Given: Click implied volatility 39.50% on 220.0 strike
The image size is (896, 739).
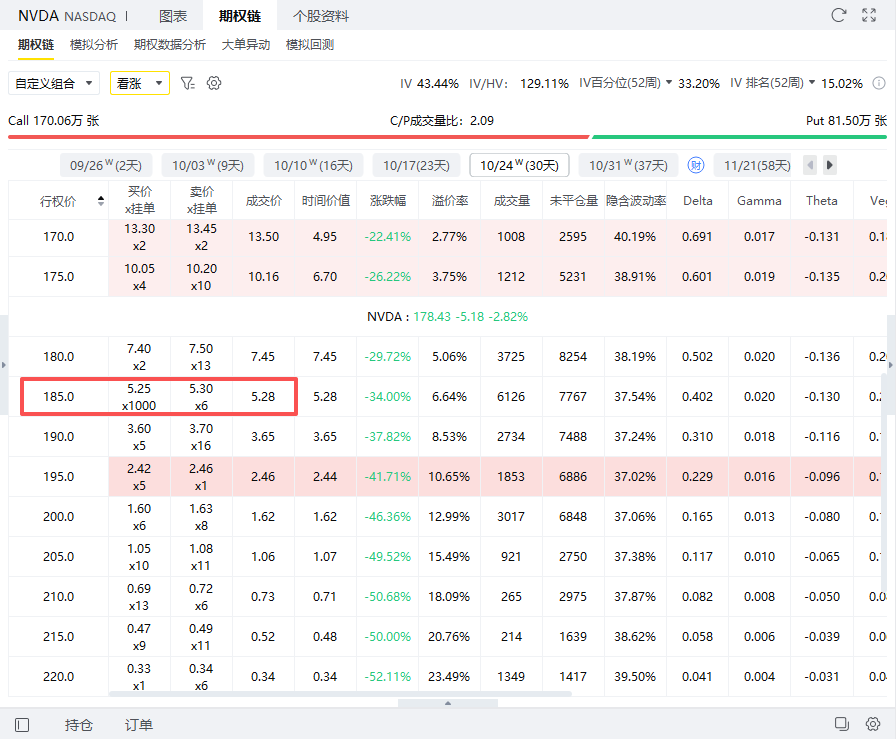Looking at the screenshot, I should 635,677.
